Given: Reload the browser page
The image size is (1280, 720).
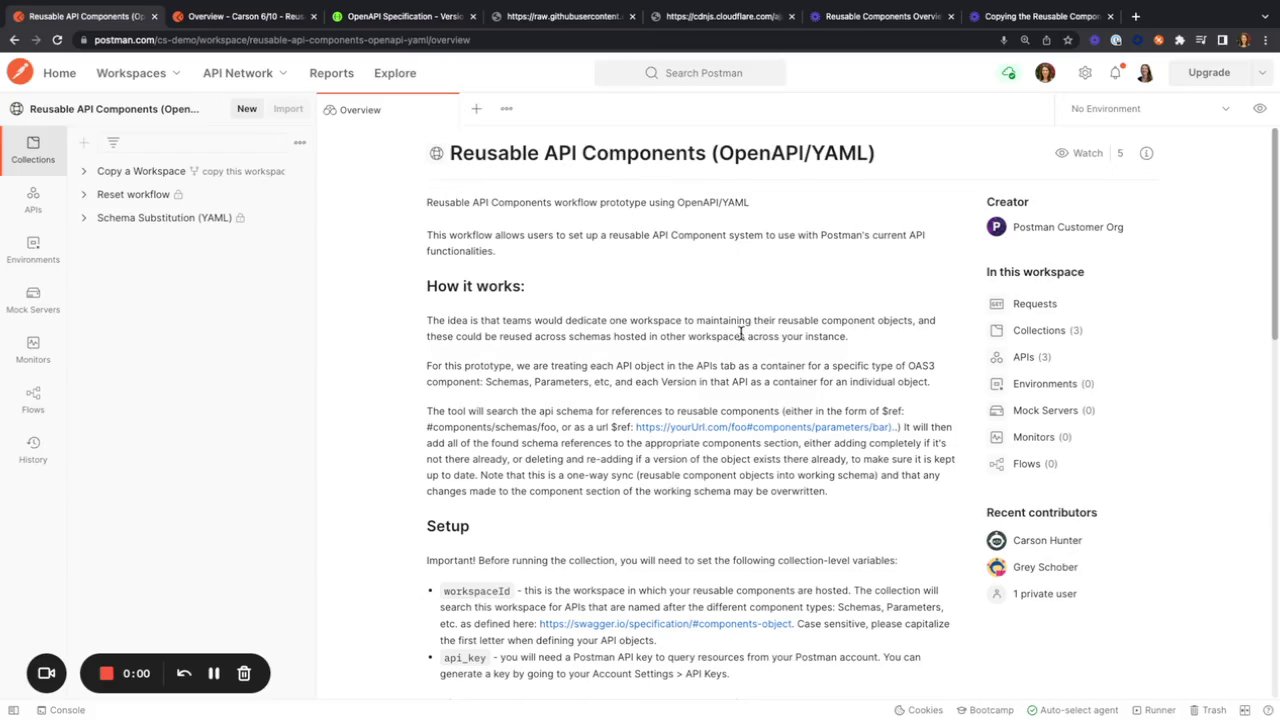Looking at the screenshot, I should point(57,40).
